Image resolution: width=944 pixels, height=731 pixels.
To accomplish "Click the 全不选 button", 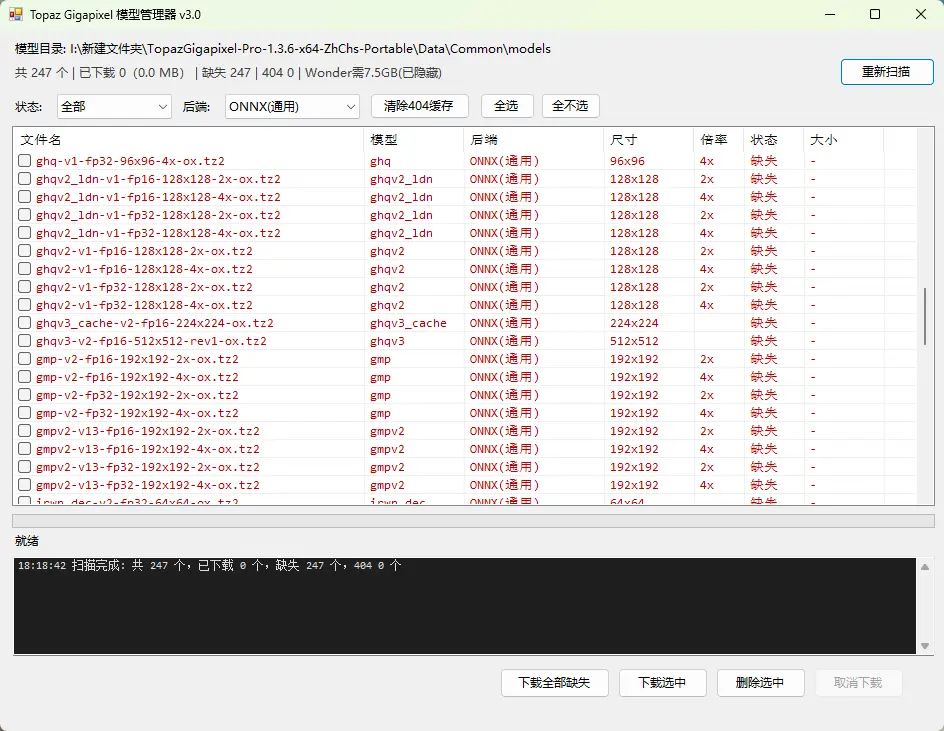I will tap(570, 106).
